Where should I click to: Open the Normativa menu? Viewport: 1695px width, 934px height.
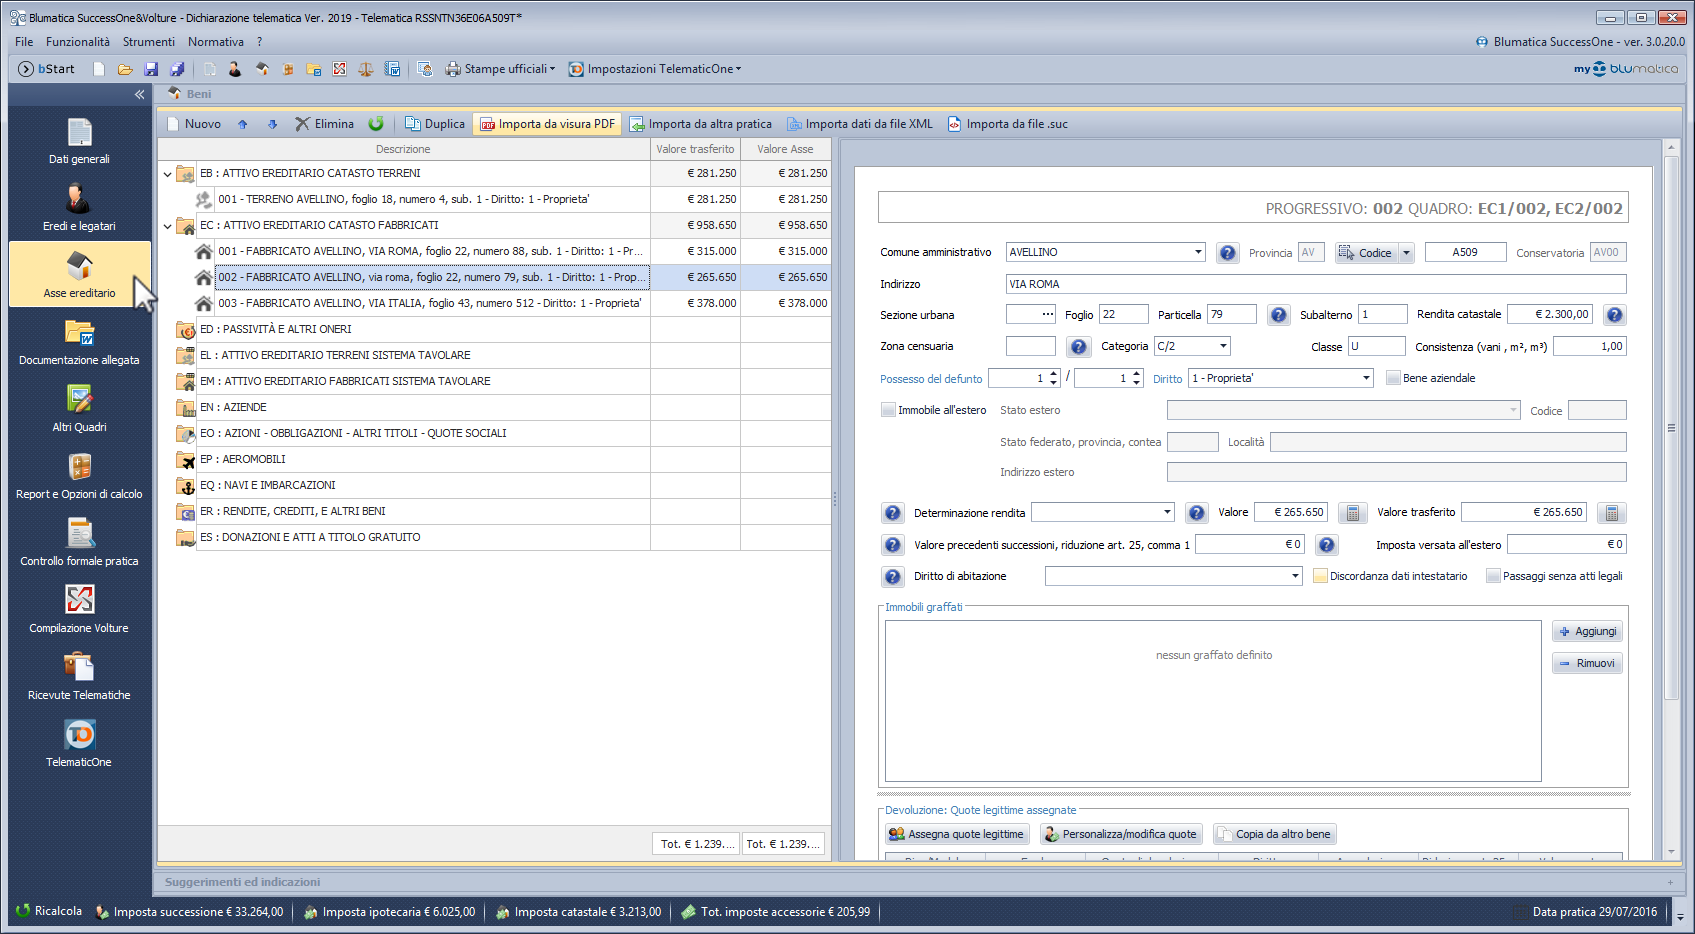(215, 42)
